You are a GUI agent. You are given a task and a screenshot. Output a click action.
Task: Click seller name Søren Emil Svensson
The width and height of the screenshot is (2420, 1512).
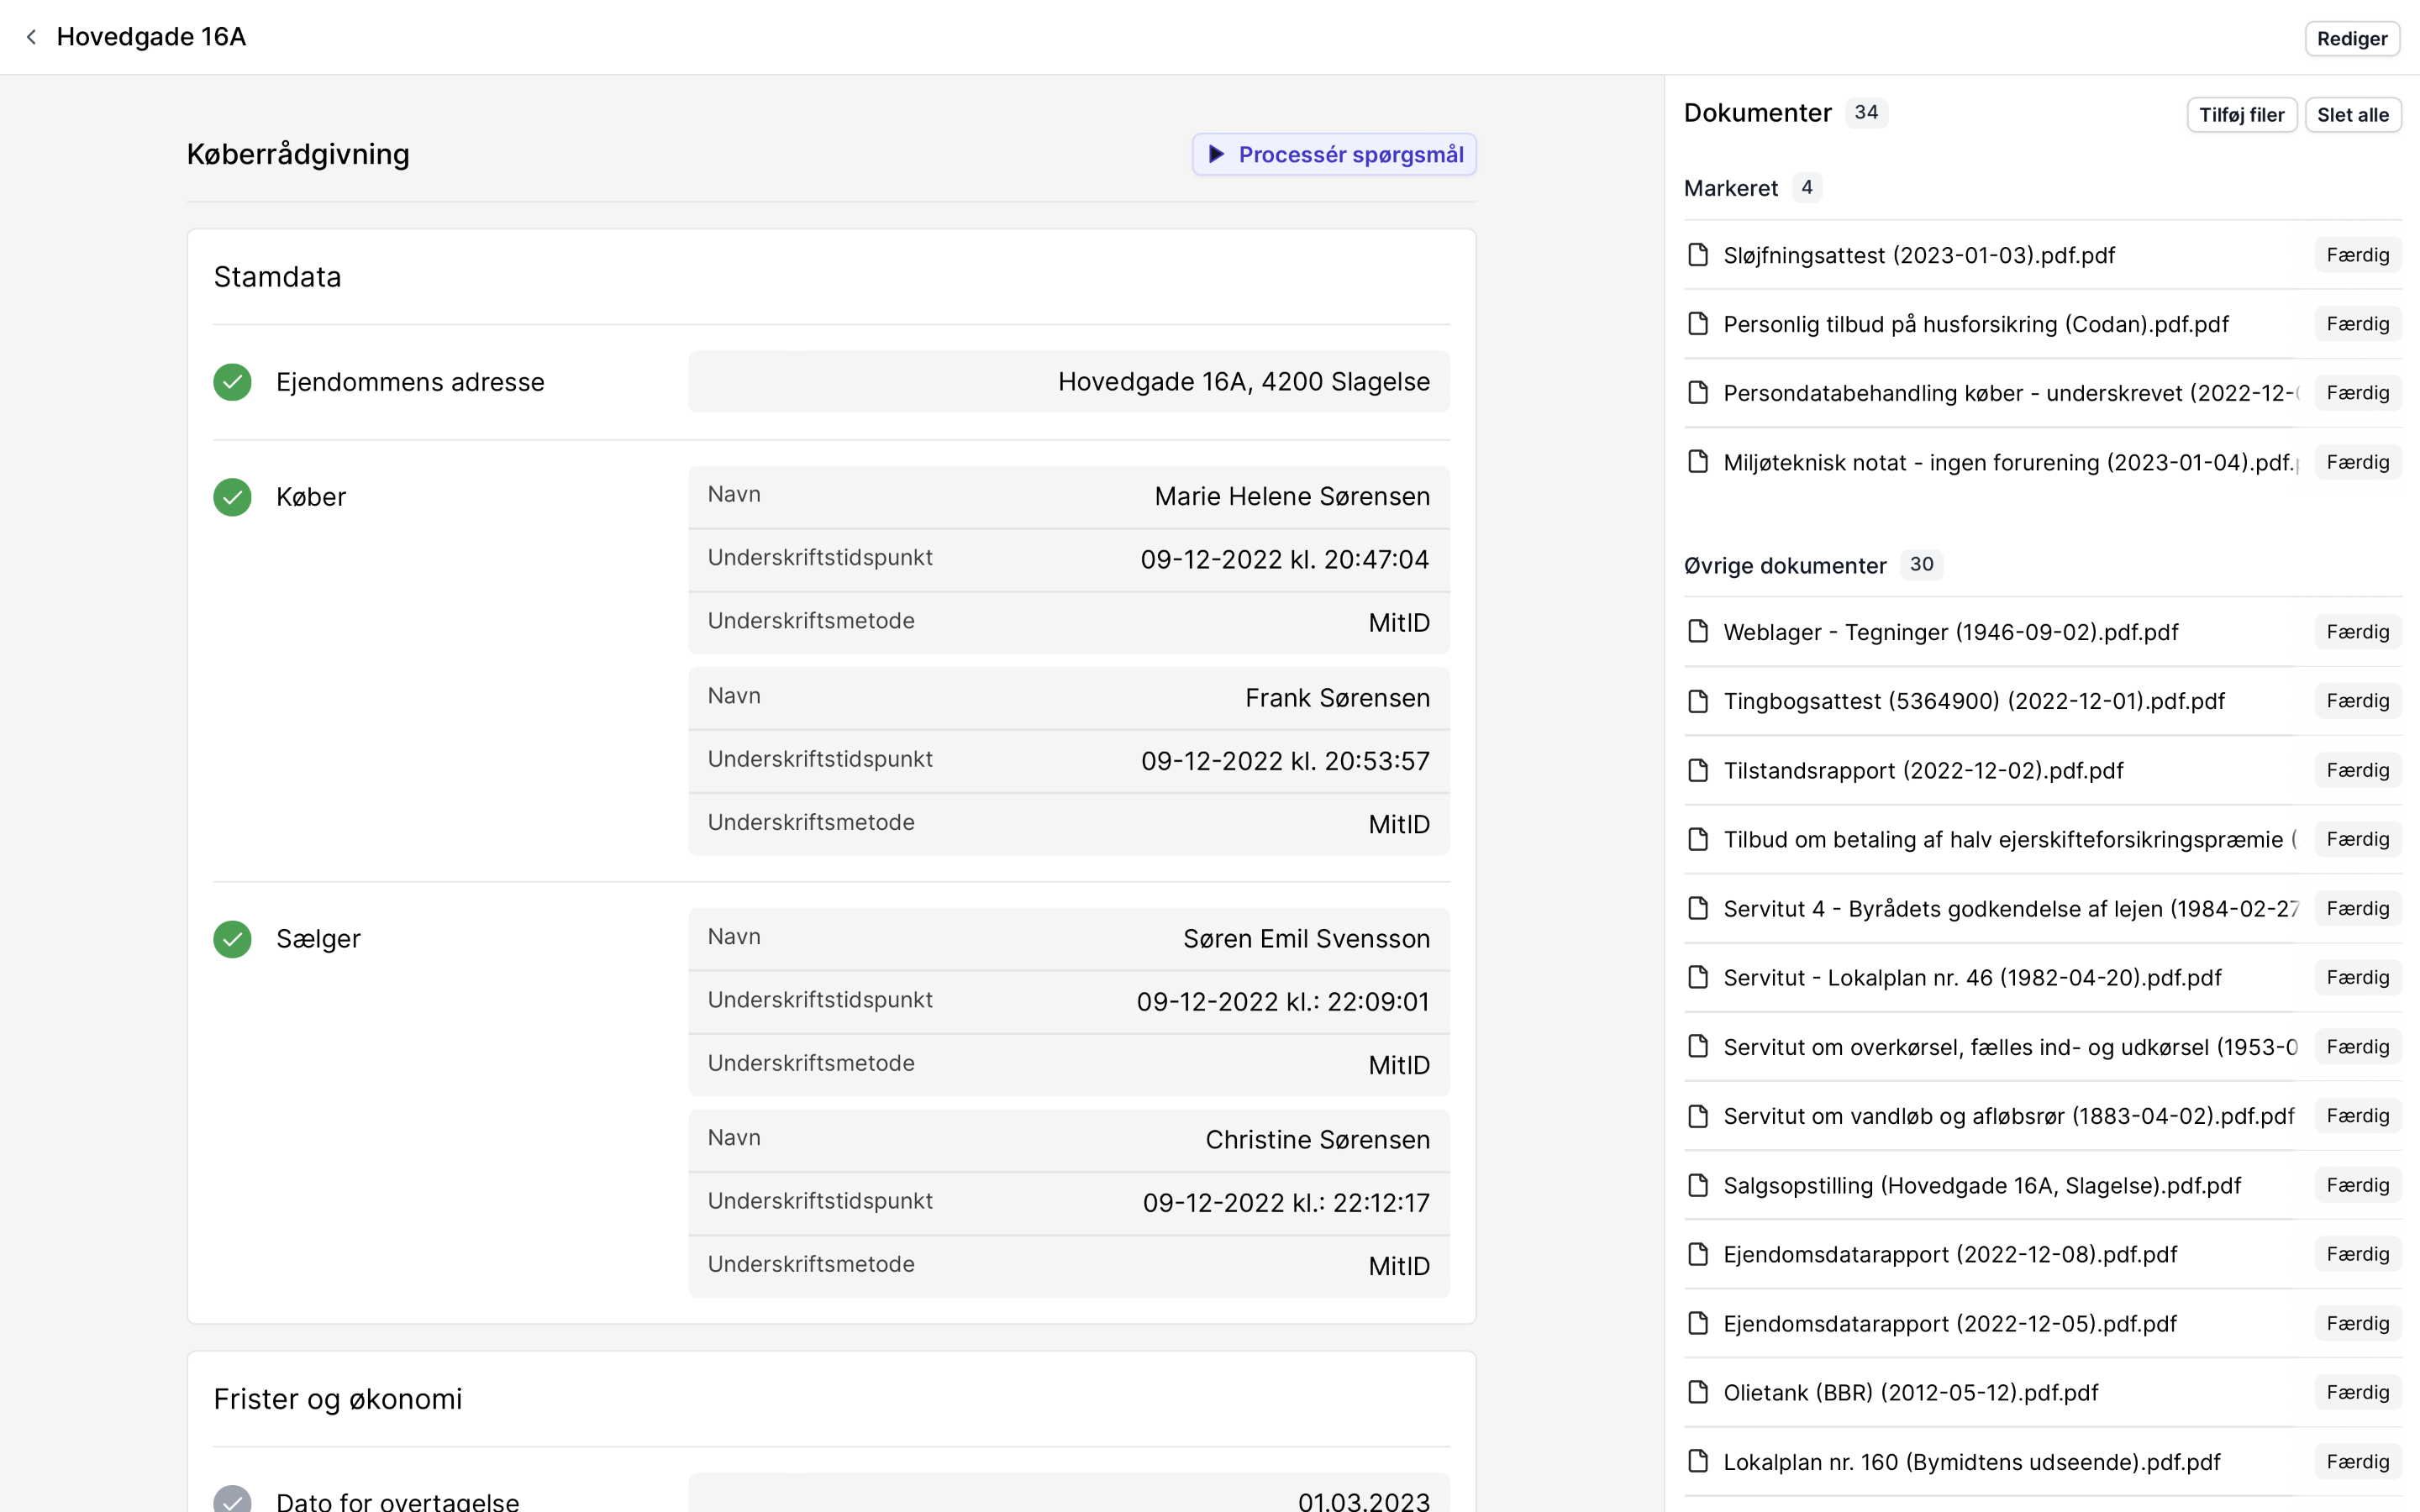click(x=1306, y=939)
